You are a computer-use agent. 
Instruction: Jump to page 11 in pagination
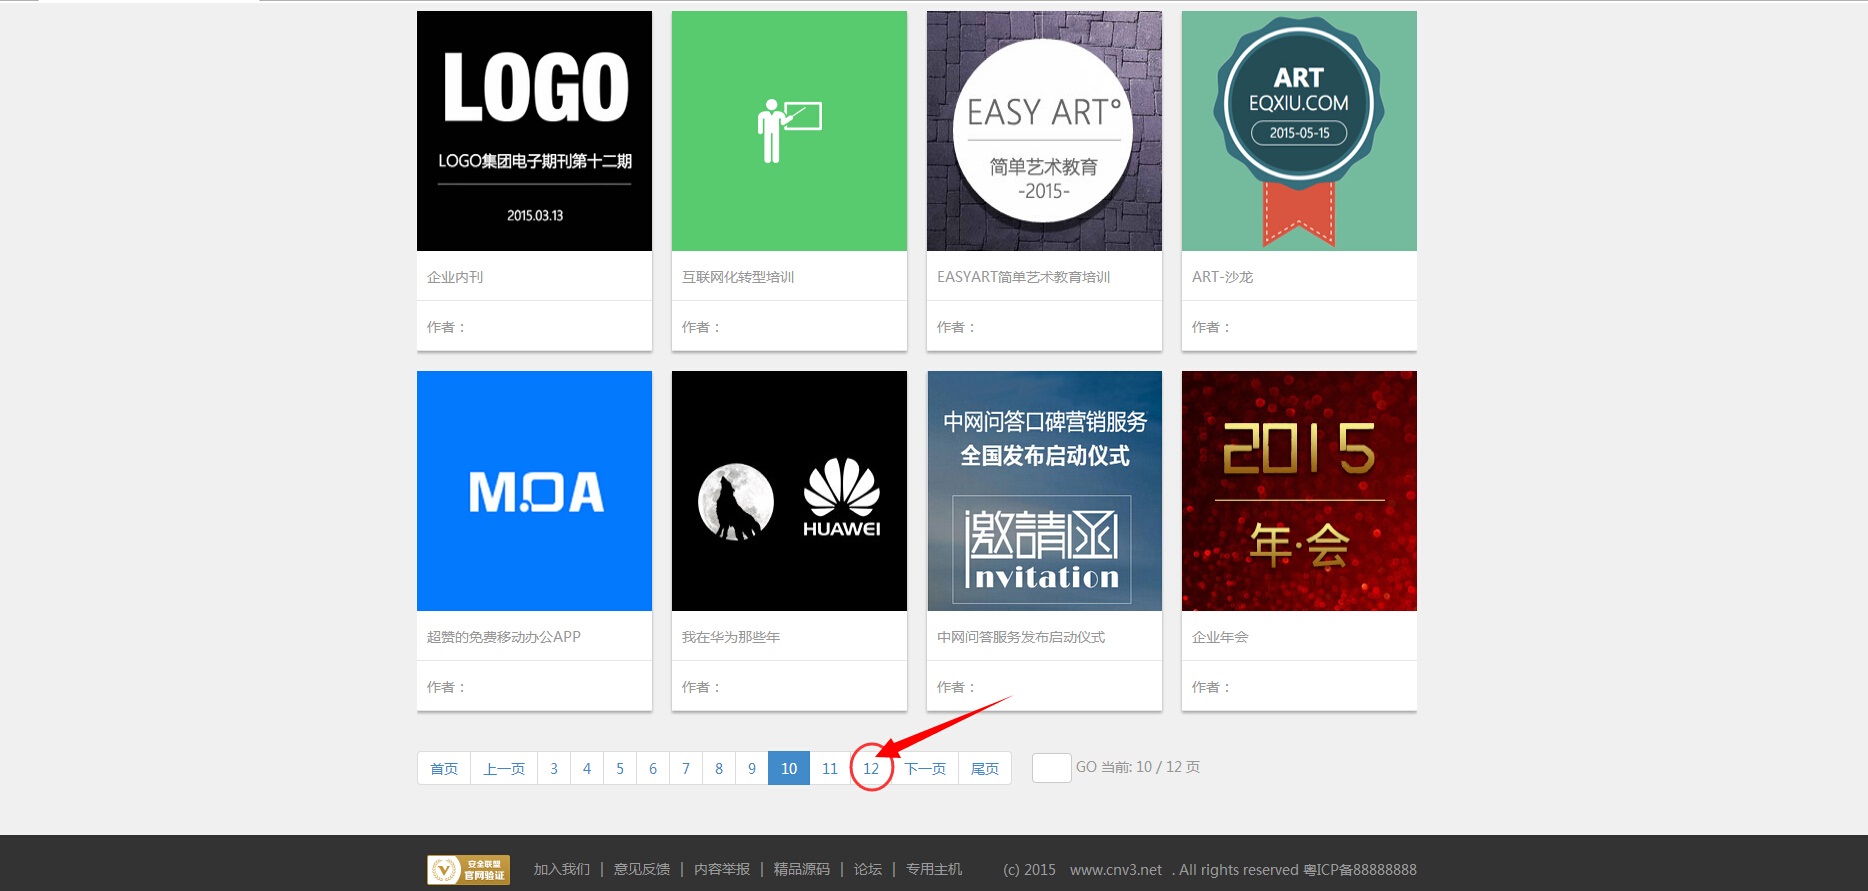(830, 768)
